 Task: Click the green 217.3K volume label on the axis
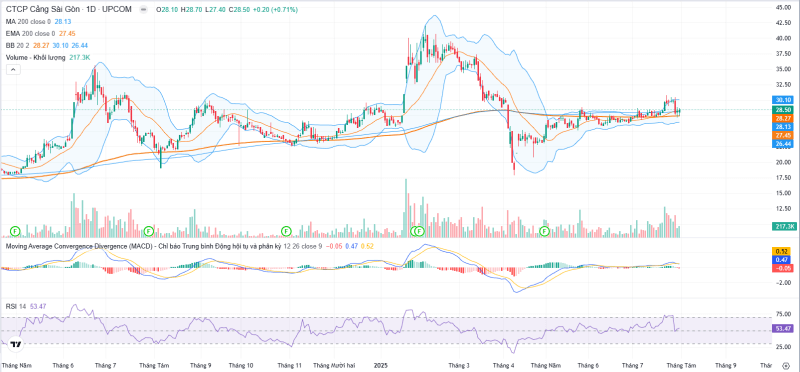[x=783, y=226]
